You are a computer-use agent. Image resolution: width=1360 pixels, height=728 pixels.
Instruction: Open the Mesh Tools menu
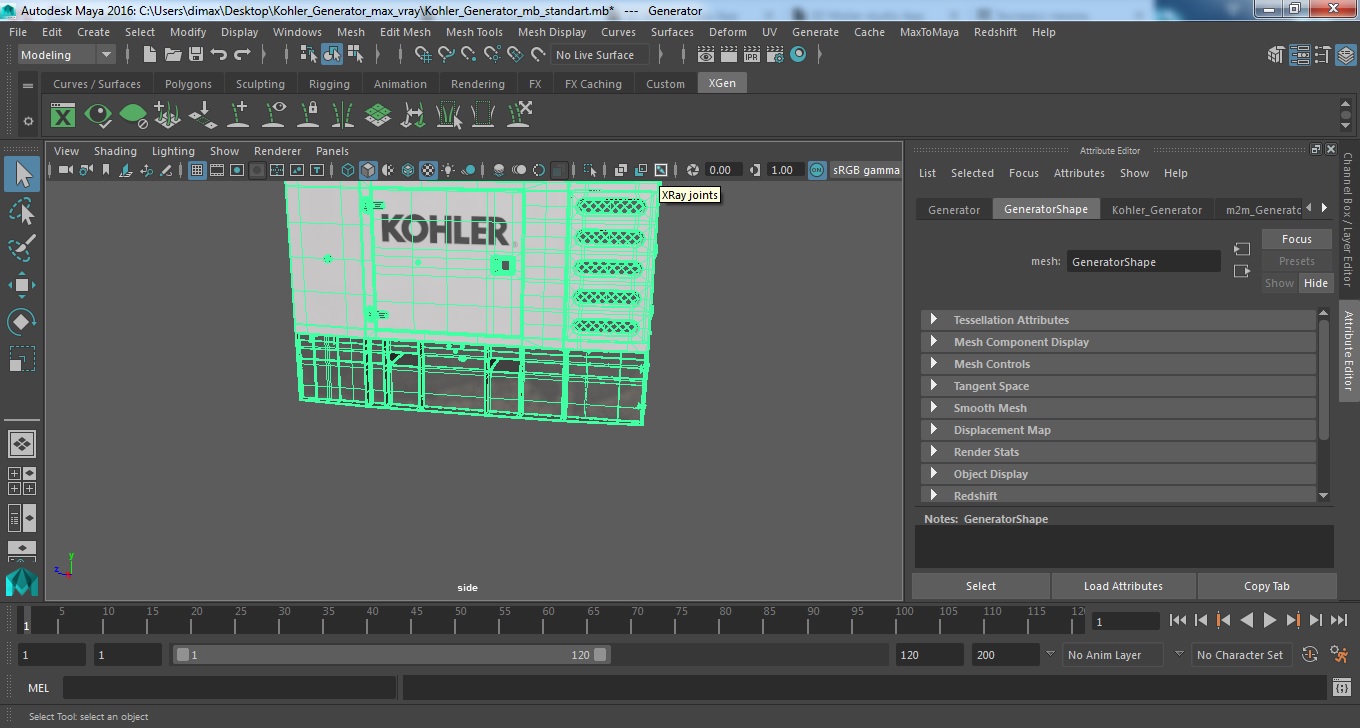(x=474, y=32)
